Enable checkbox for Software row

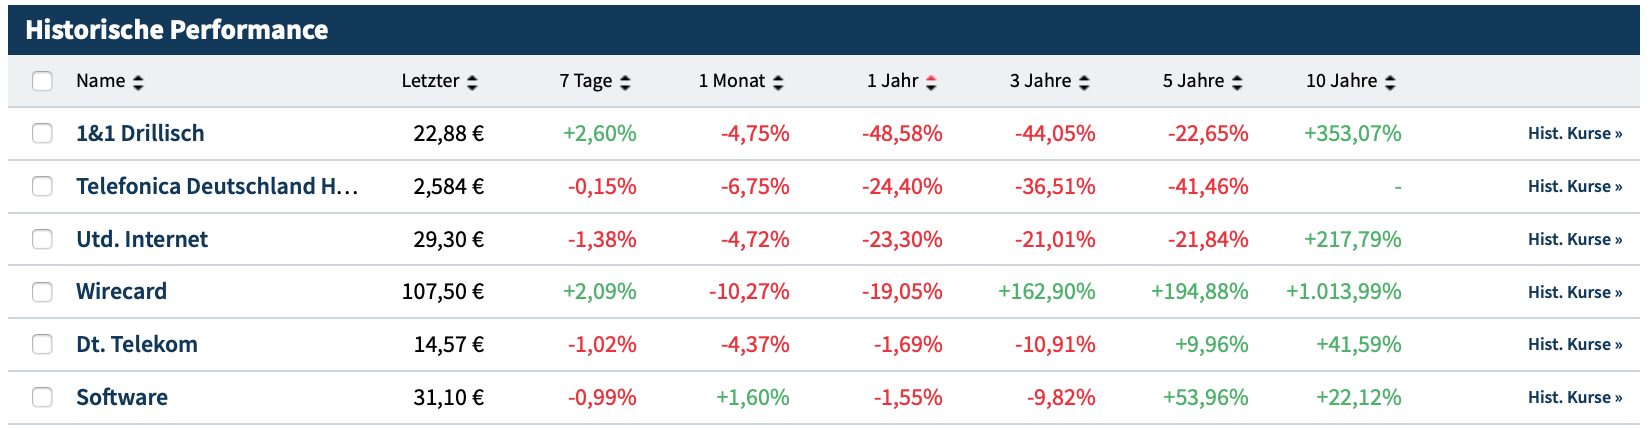(42, 397)
